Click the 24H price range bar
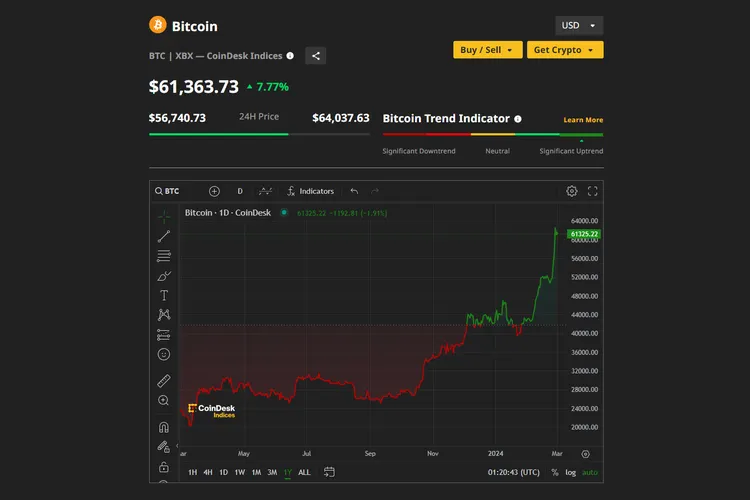Image resolution: width=750 pixels, height=500 pixels. 259,134
